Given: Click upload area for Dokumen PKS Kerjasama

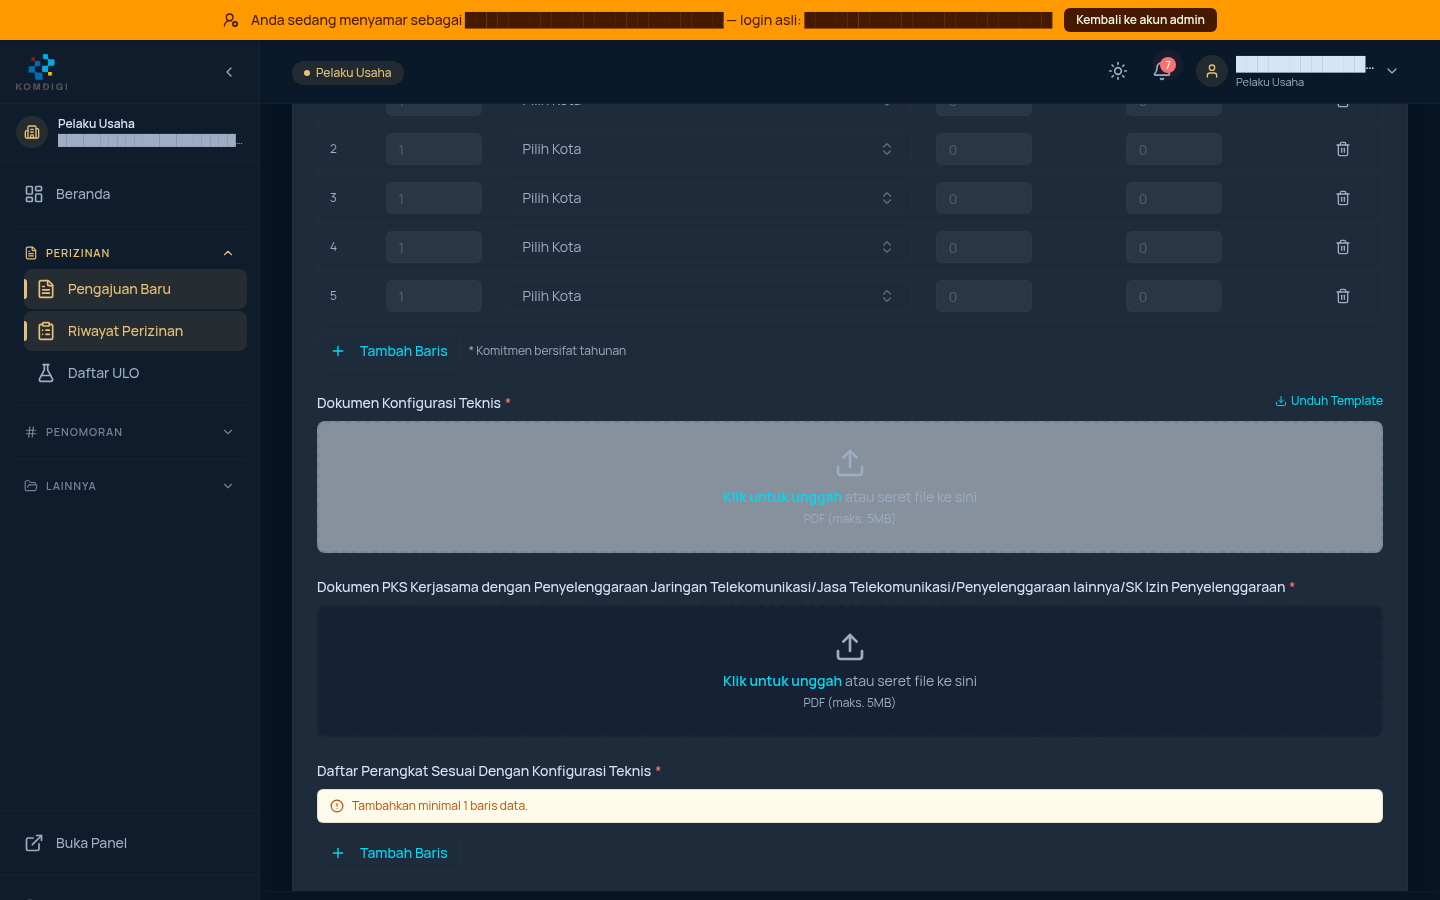Looking at the screenshot, I should (x=850, y=671).
